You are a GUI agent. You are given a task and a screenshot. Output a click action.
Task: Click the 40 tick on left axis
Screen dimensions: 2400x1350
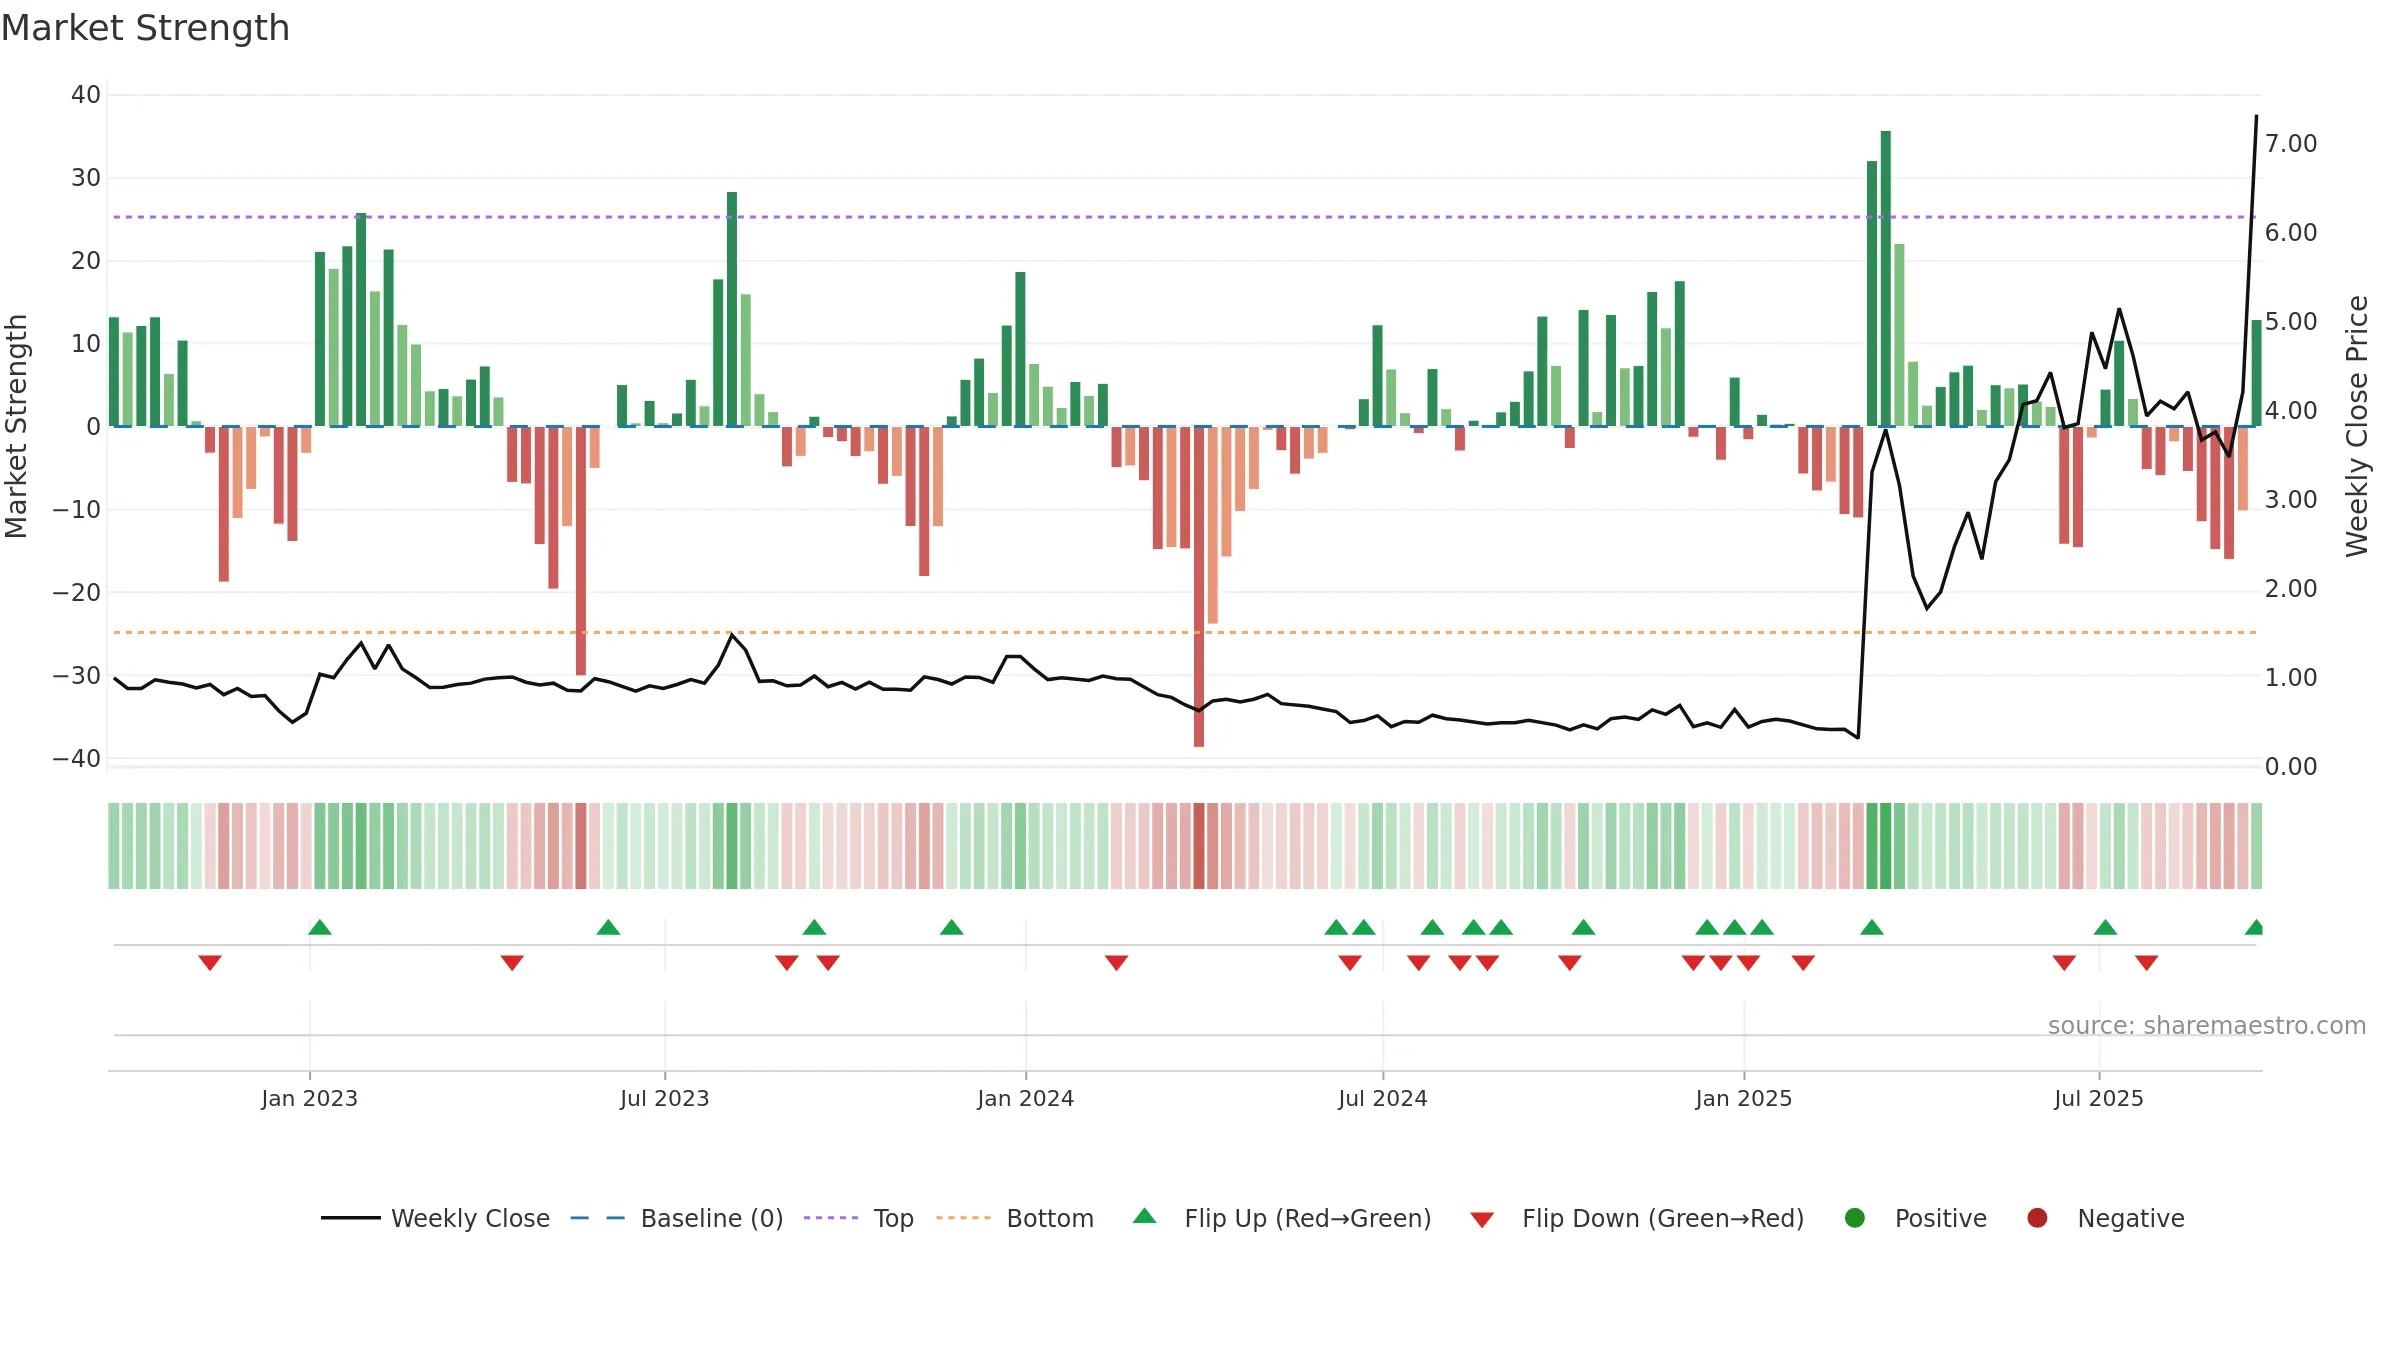tap(86, 95)
